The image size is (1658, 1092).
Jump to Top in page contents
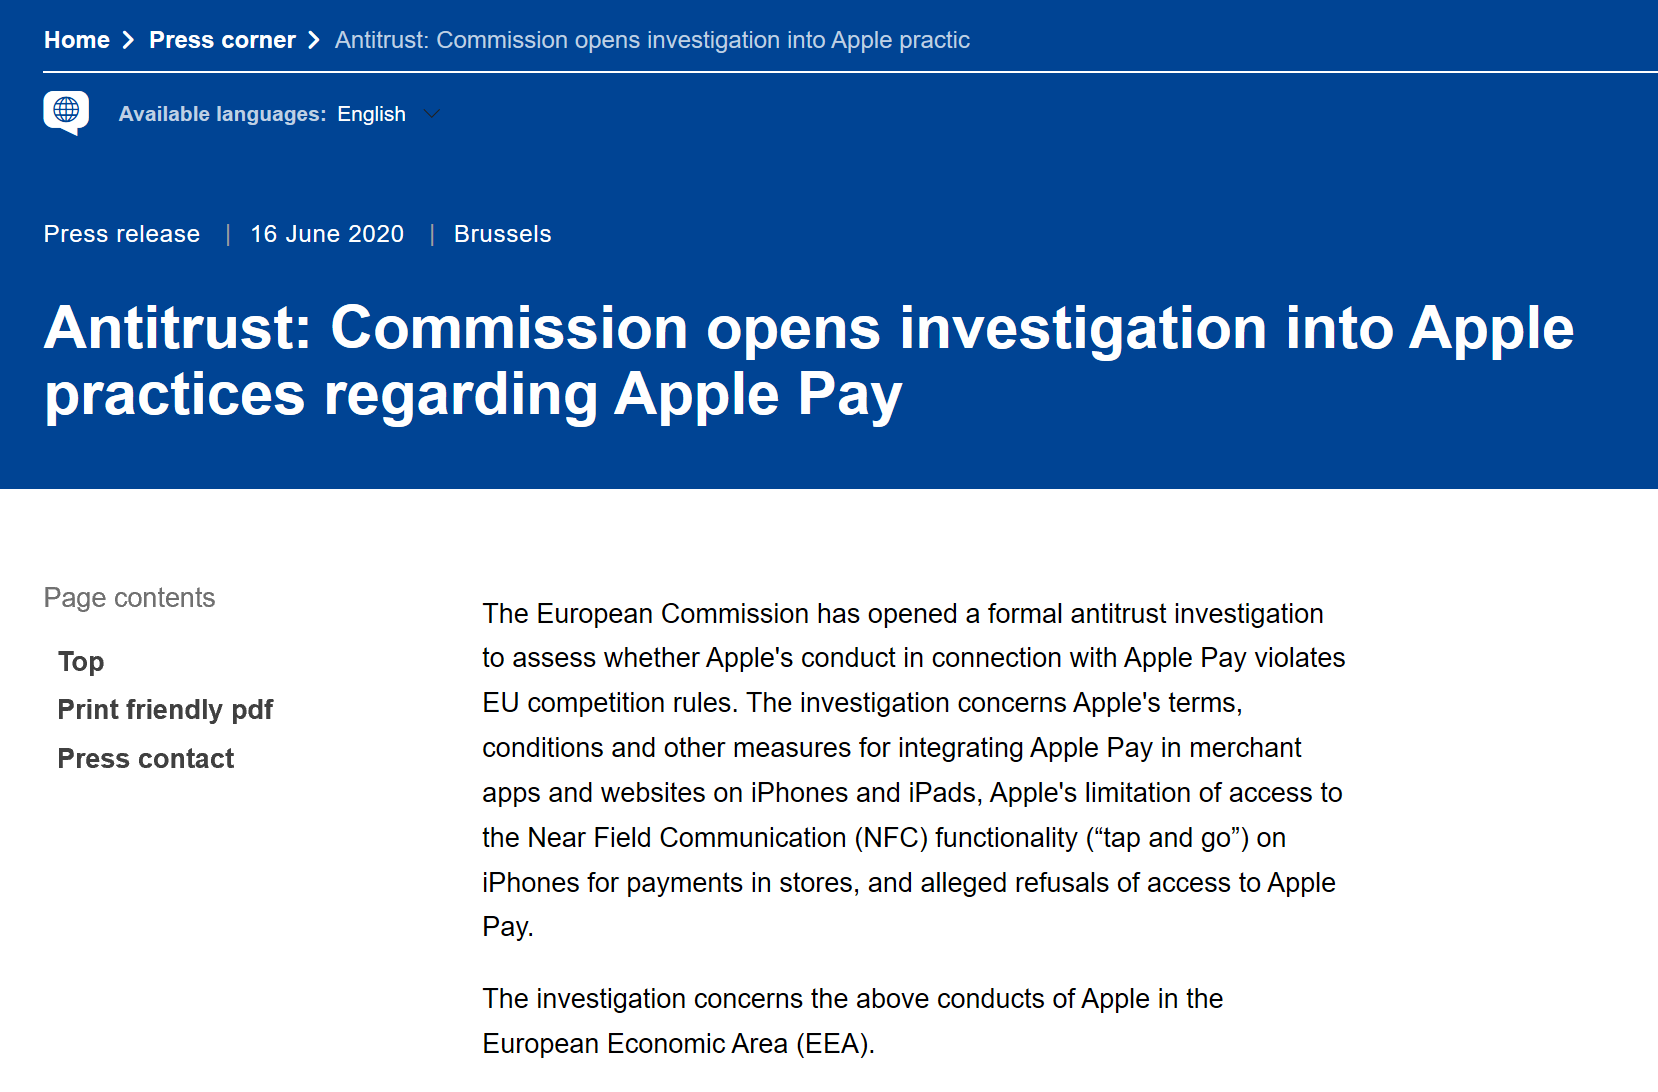(81, 662)
